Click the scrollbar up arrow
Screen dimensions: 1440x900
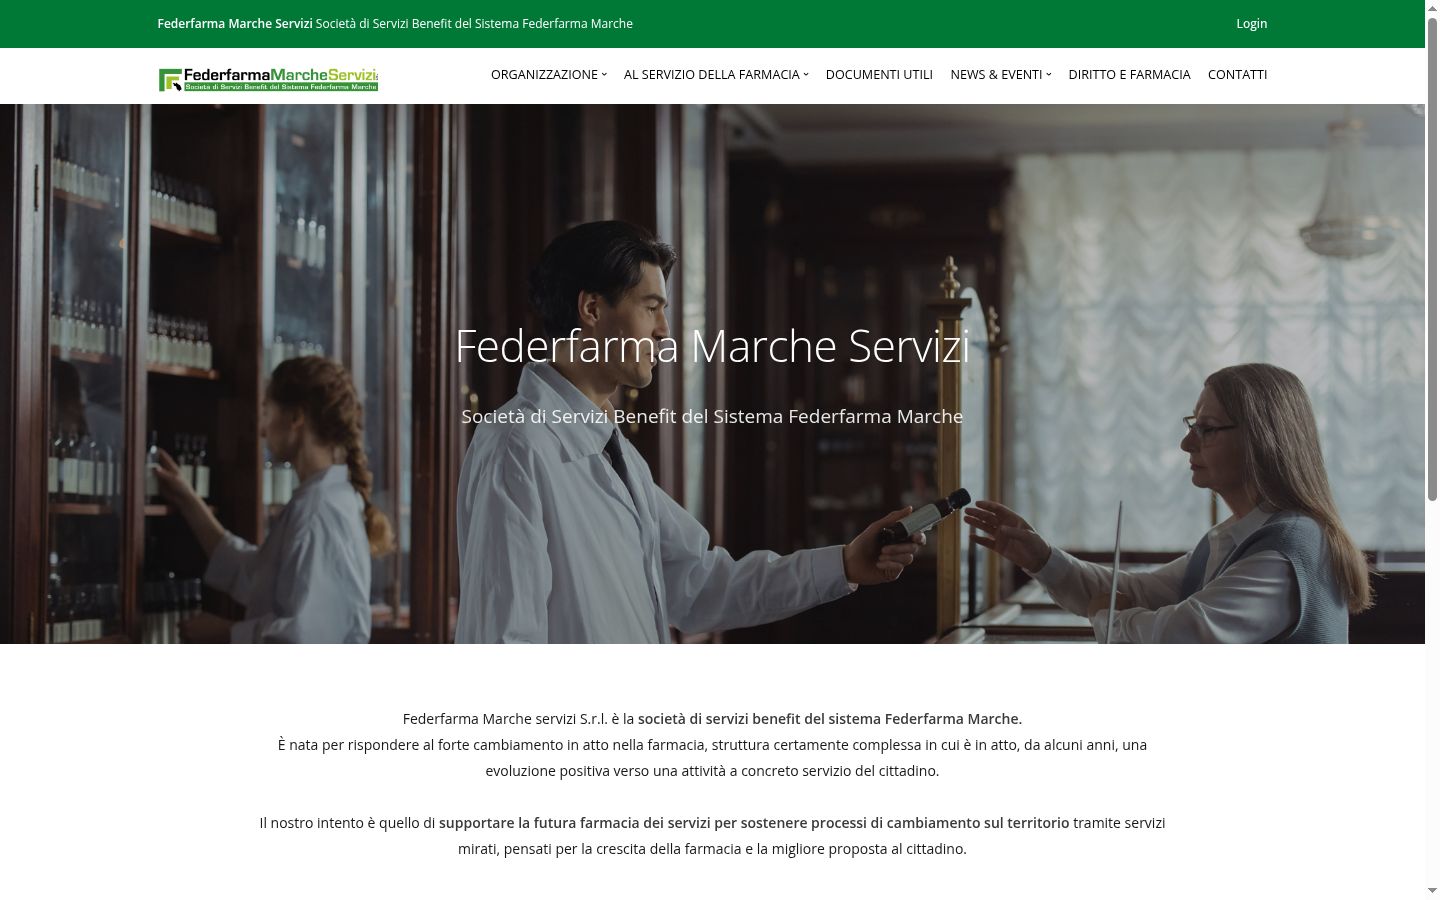tap(1432, 7)
